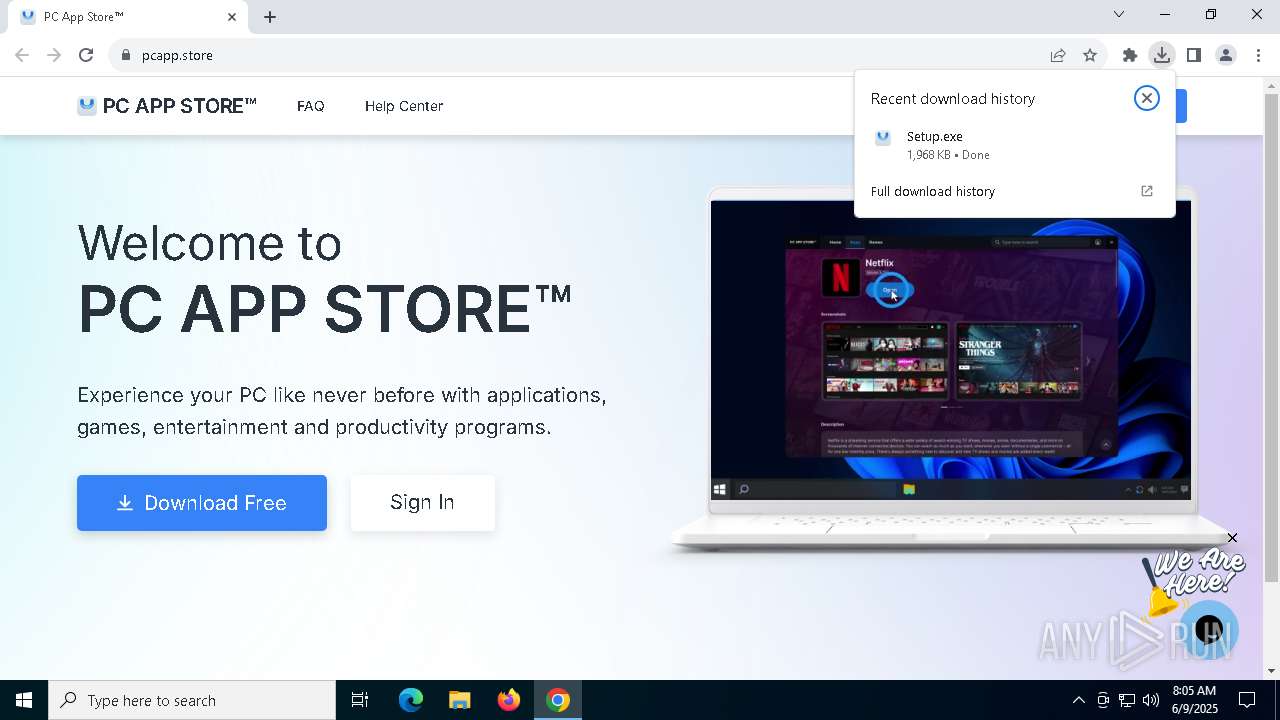The image size is (1280, 720).
Task: Open Chrome three-dot menu
Action: 1258,55
